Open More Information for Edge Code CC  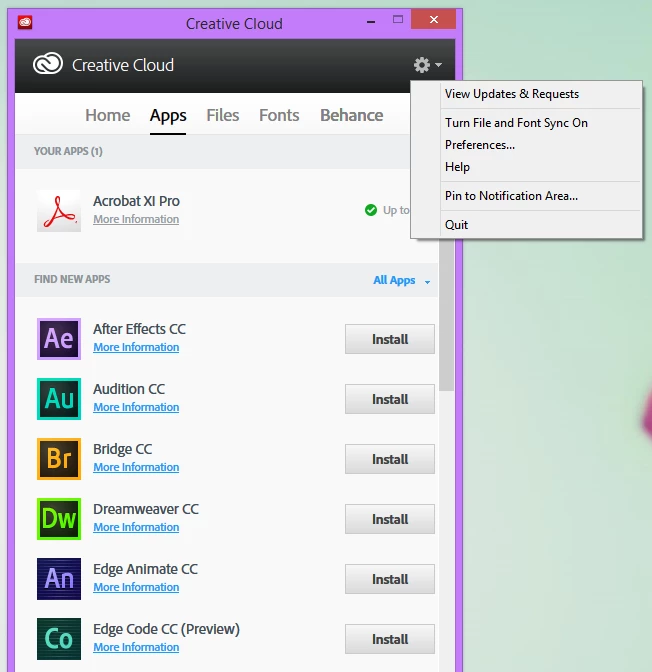pyautogui.click(x=136, y=647)
